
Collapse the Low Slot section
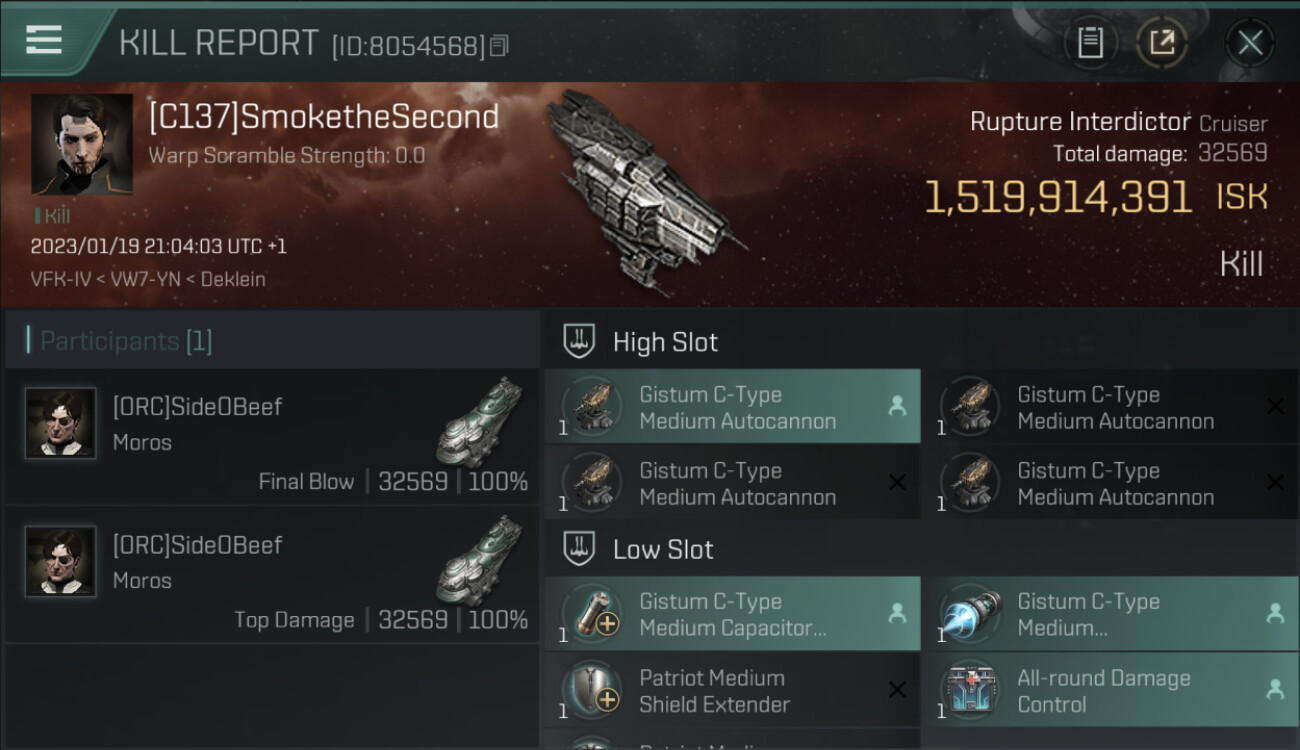point(580,548)
